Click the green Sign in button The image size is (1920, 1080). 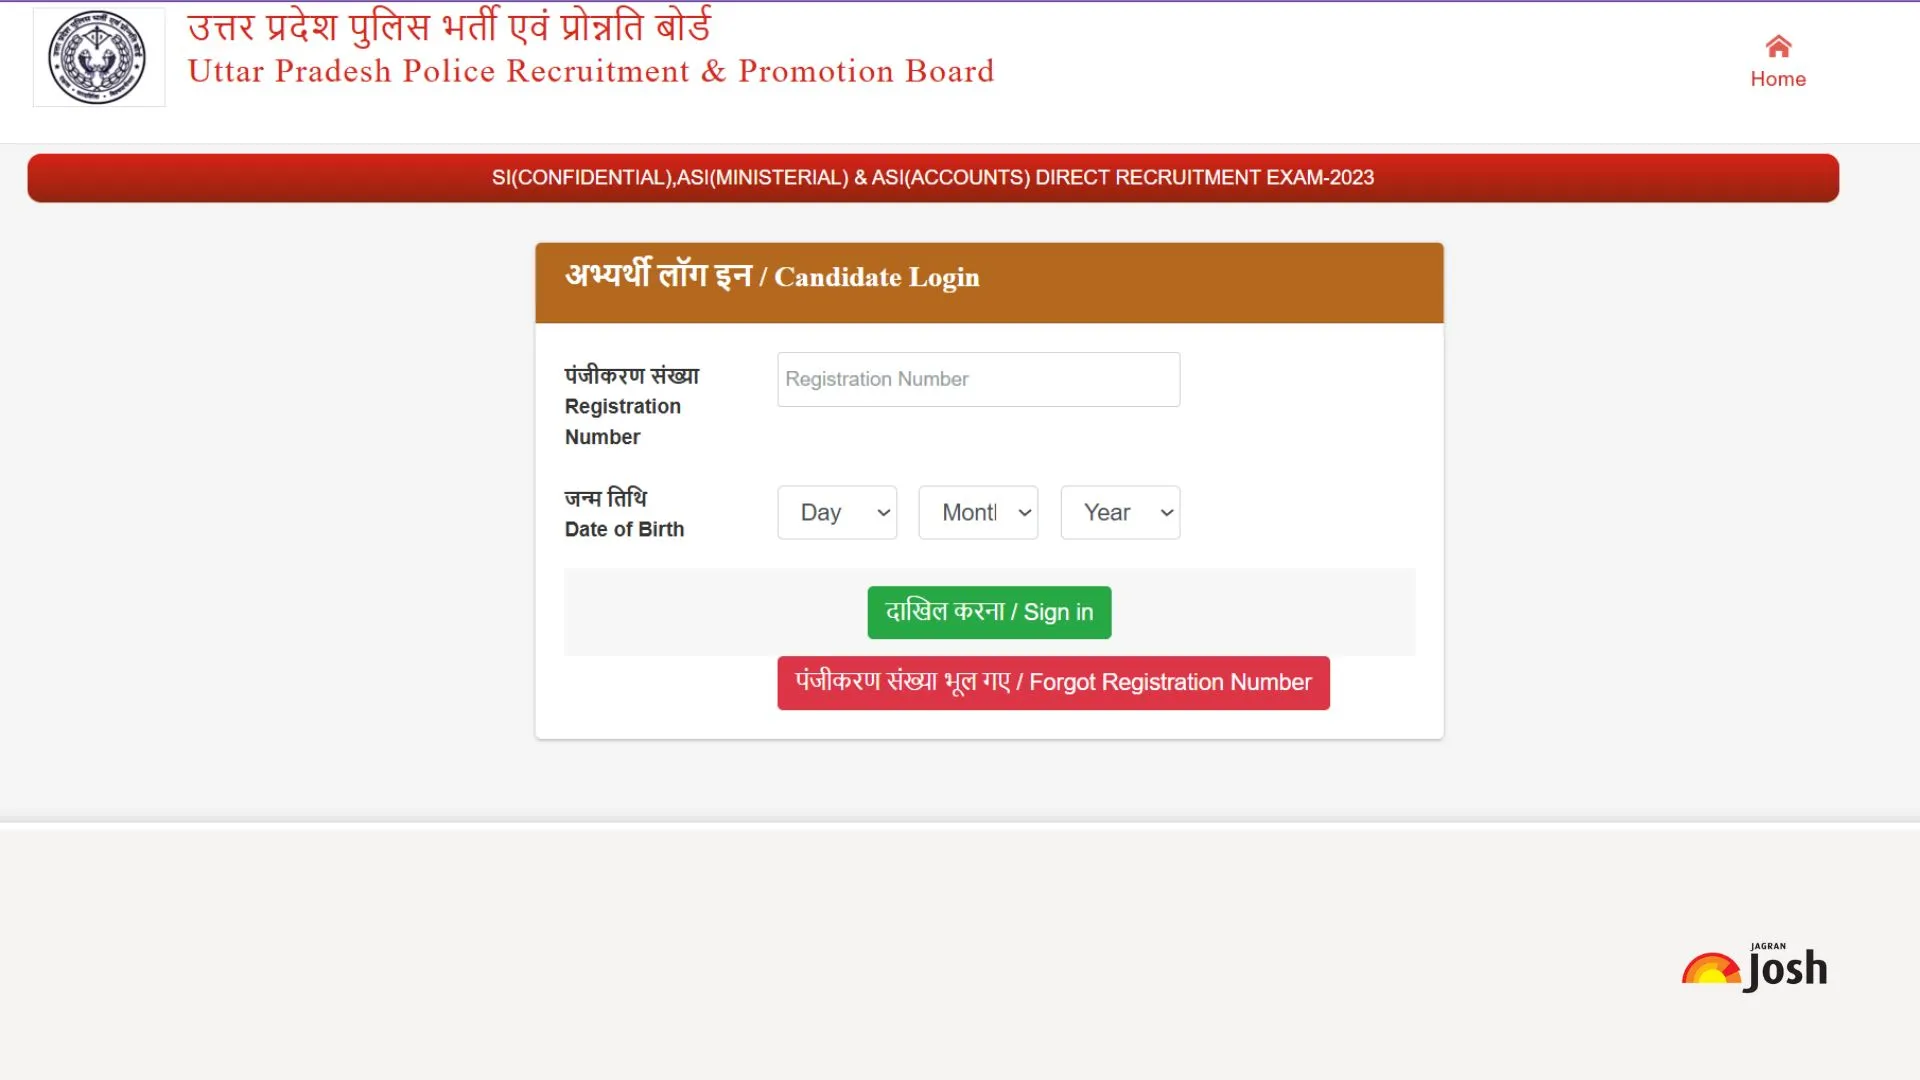[989, 612]
